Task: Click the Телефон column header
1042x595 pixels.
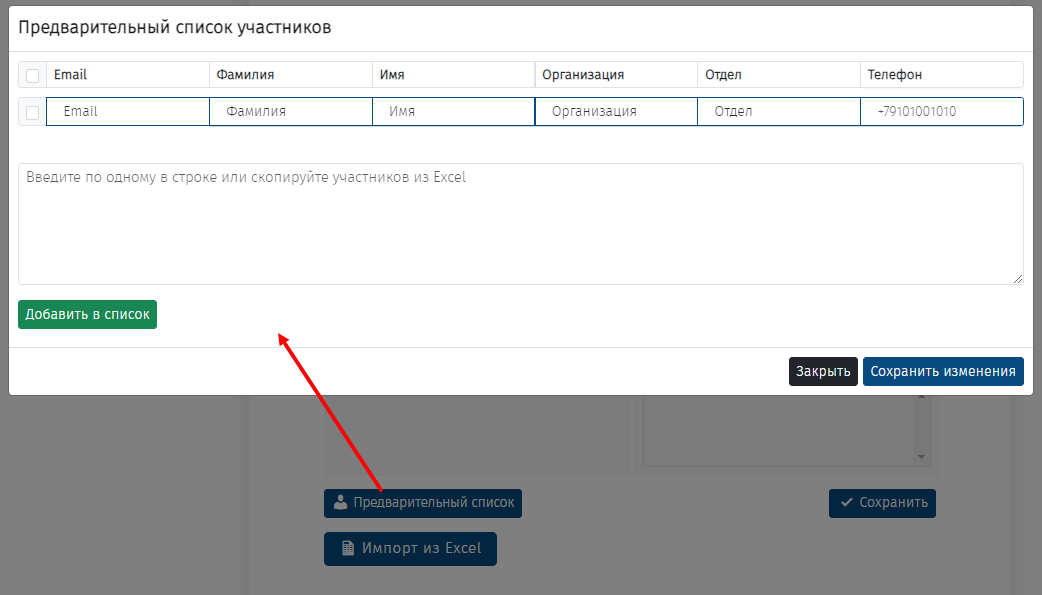Action: 894,75
